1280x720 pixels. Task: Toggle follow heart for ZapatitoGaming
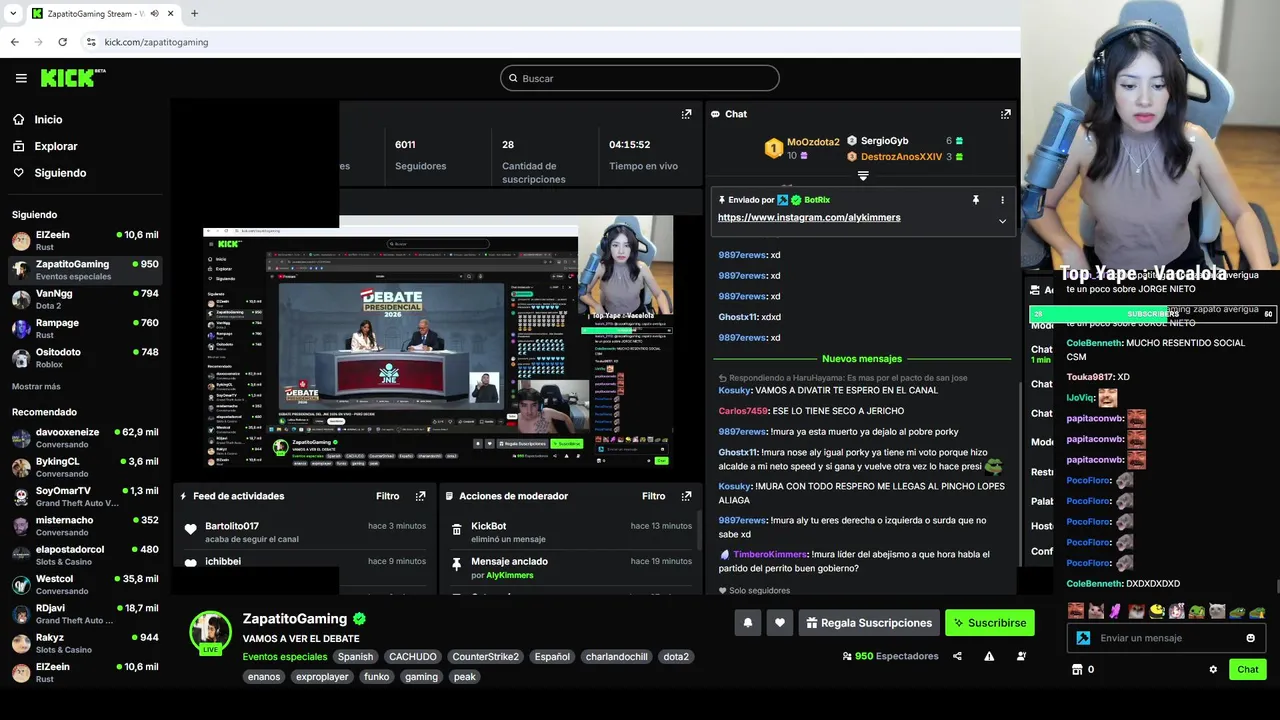[x=780, y=622]
